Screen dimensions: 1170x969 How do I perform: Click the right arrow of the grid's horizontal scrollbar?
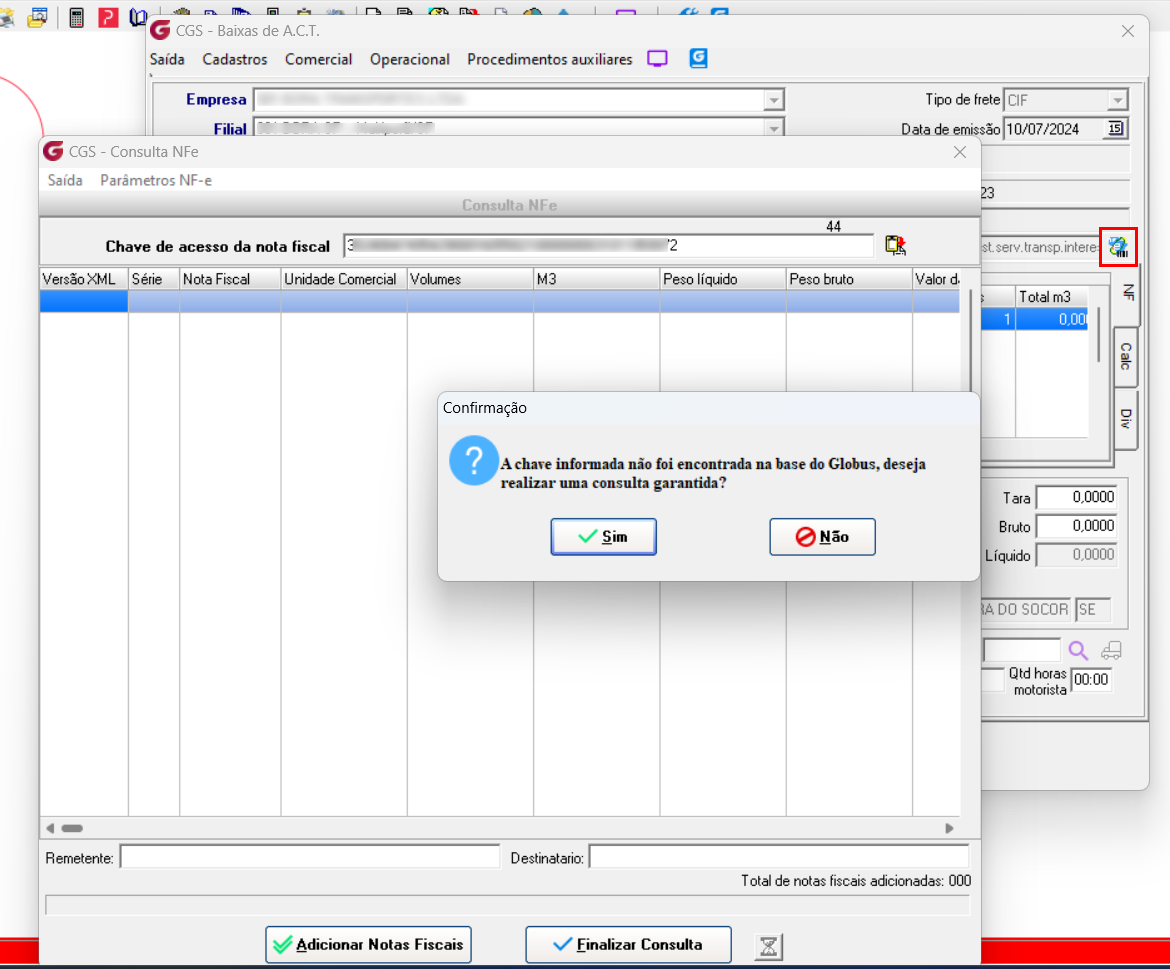(949, 828)
